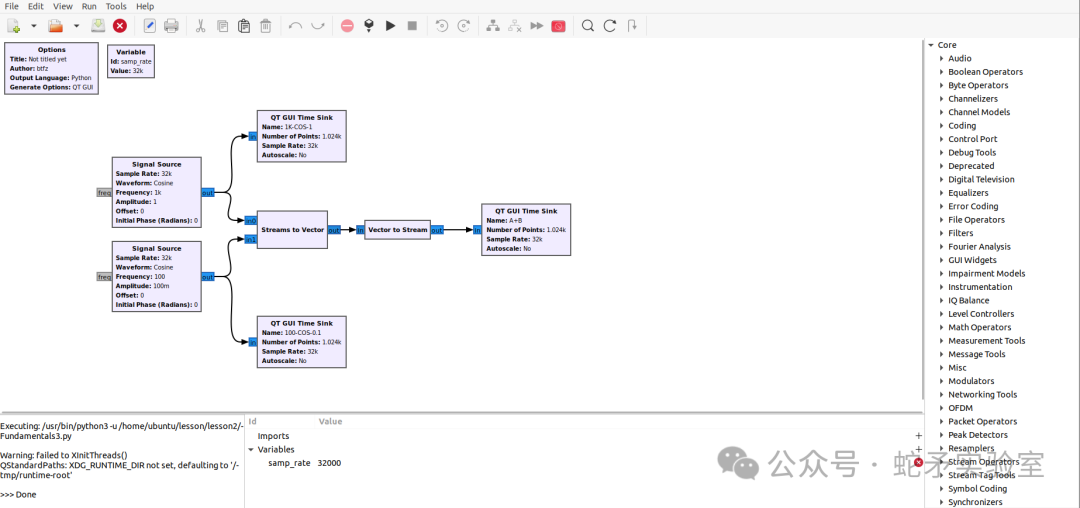Open the Edit menu
This screenshot has width=1080, height=508.
[x=36, y=6]
